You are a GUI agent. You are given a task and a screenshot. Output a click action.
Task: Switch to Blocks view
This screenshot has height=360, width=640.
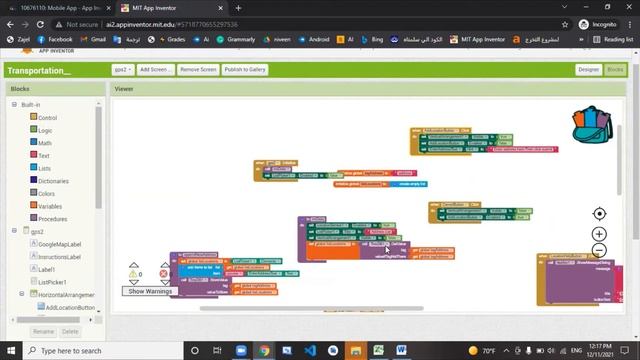615,70
